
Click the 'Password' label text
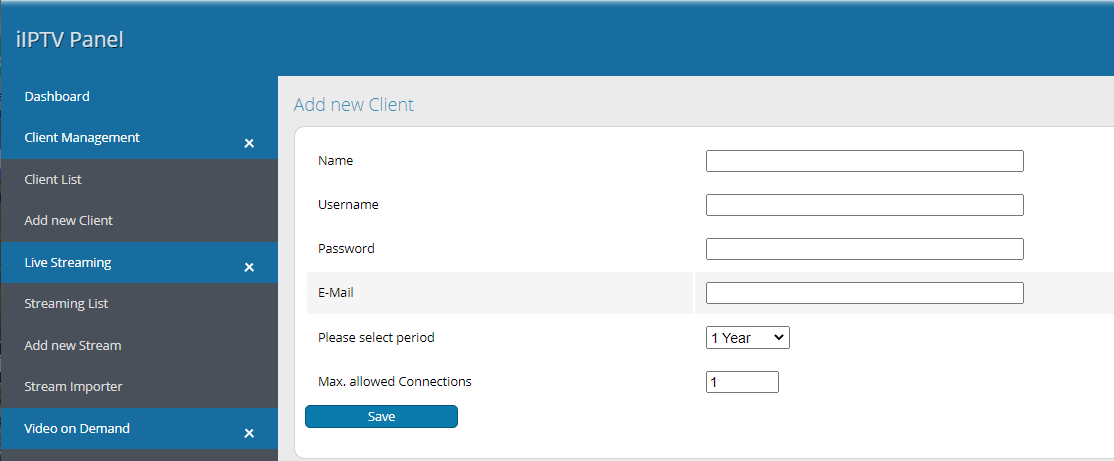(346, 249)
